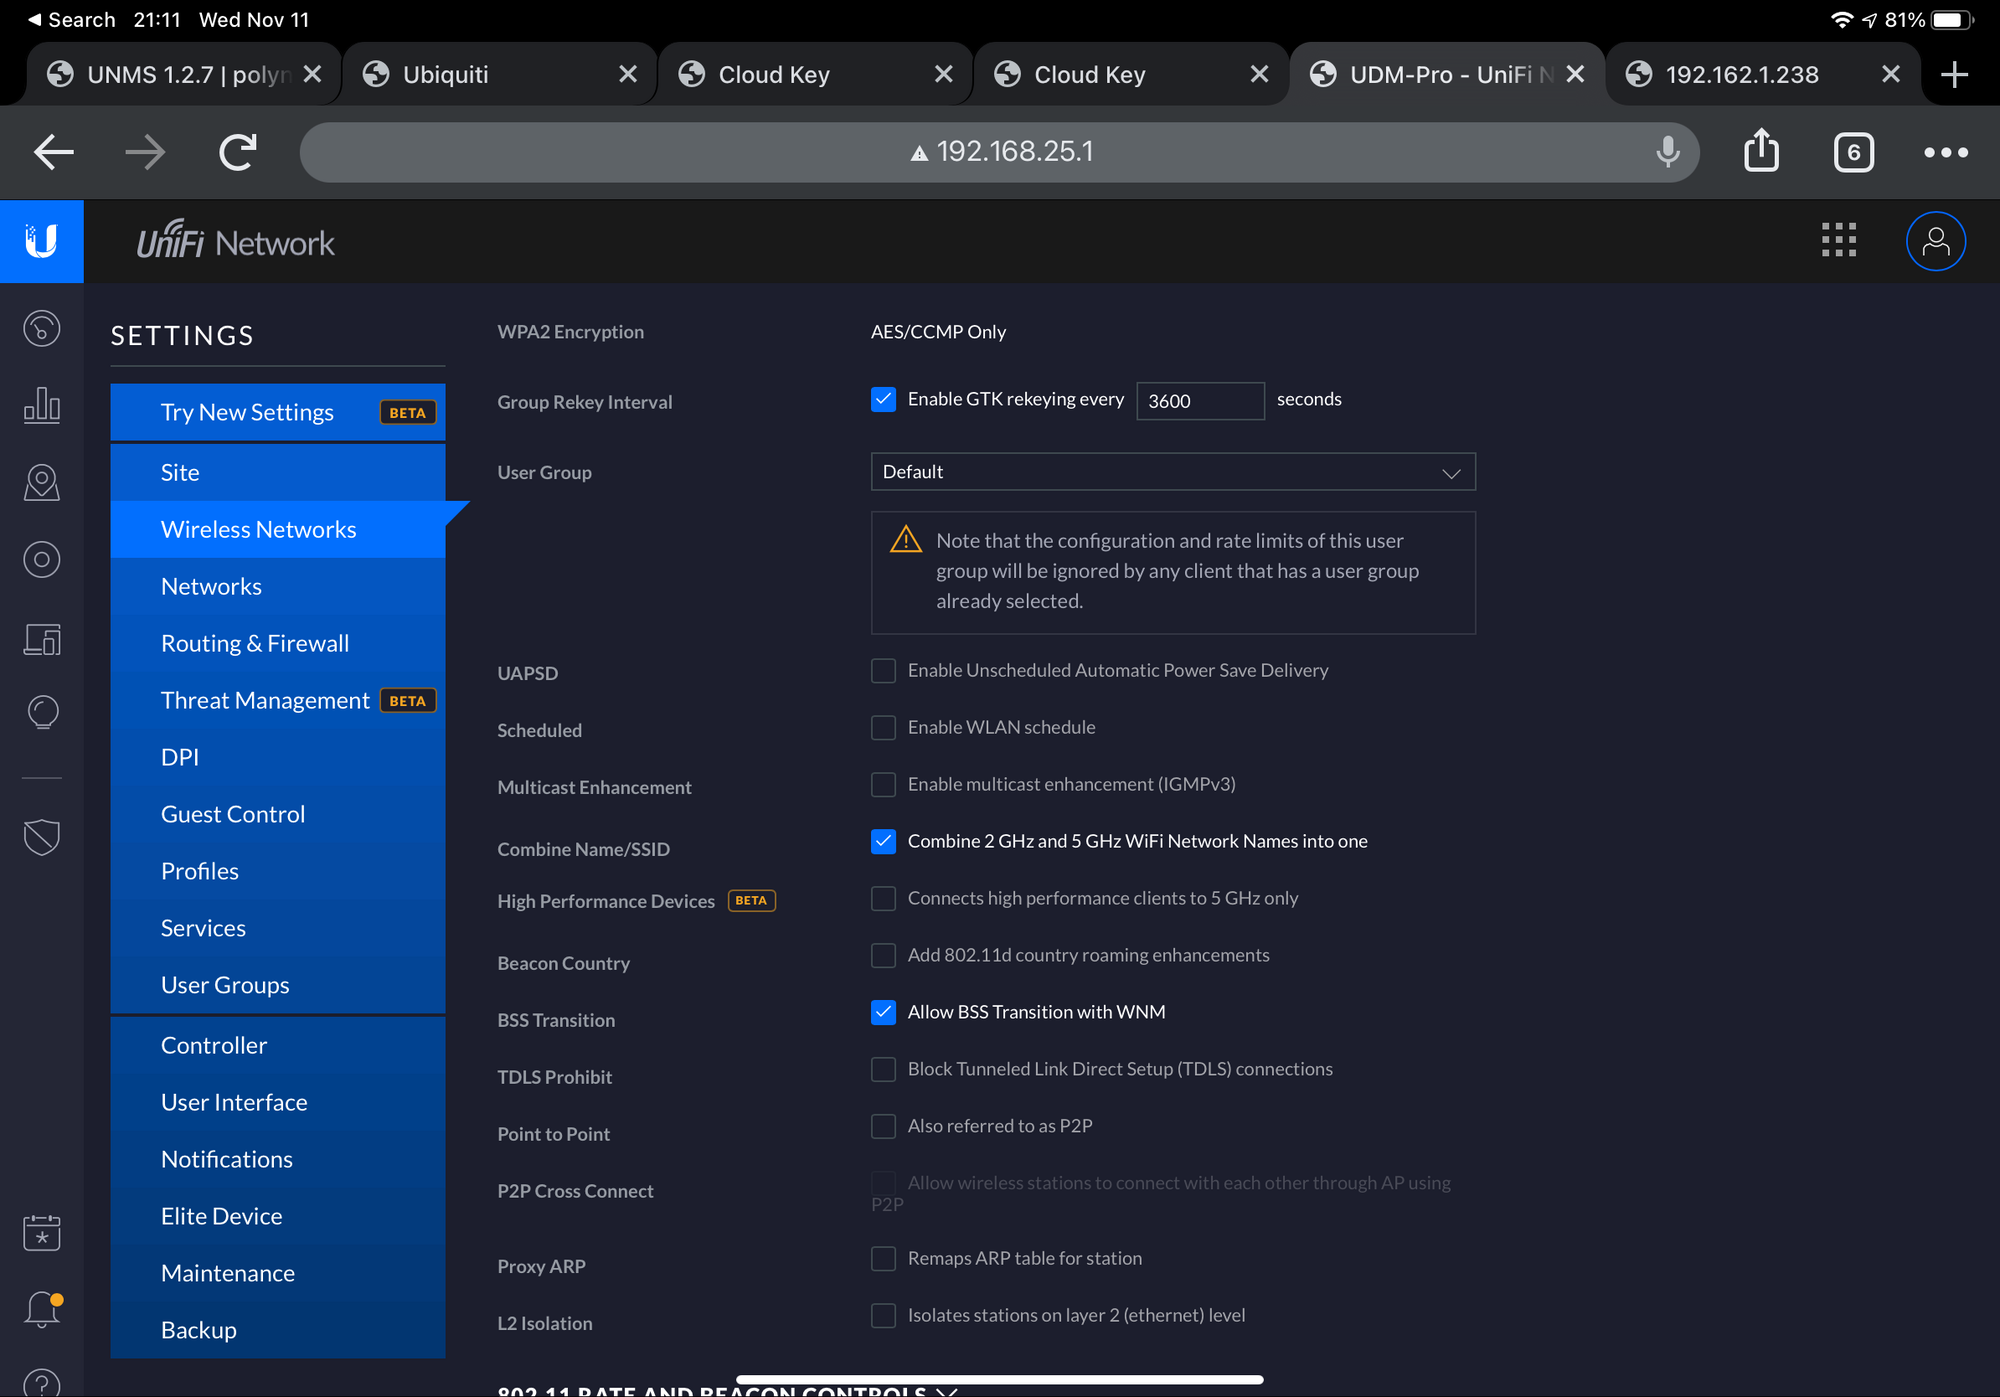Screen dimensions: 2000x1397
Task: Reload the browser page
Action: (237, 152)
